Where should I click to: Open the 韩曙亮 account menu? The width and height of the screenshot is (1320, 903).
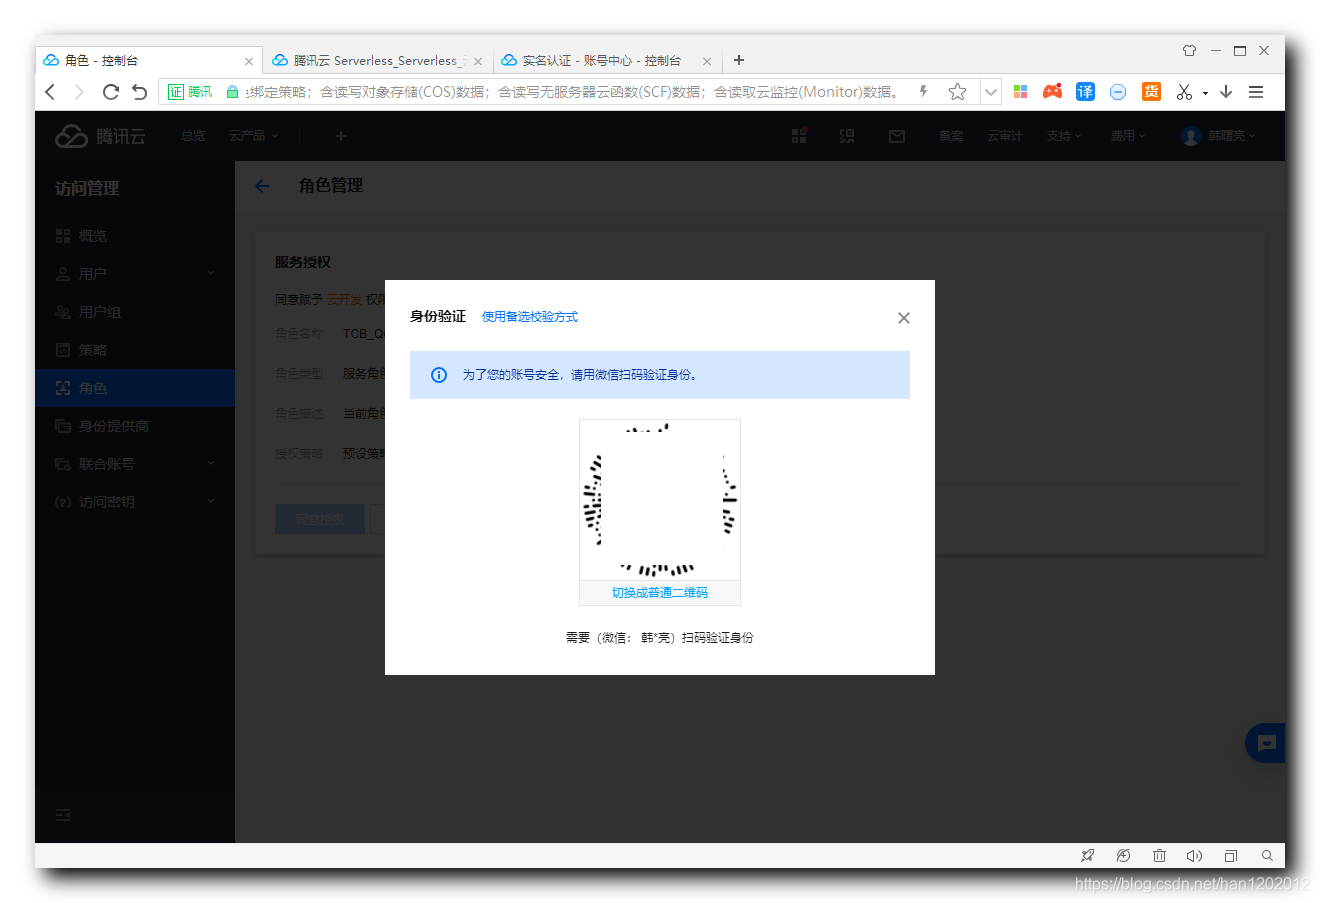coord(1218,136)
